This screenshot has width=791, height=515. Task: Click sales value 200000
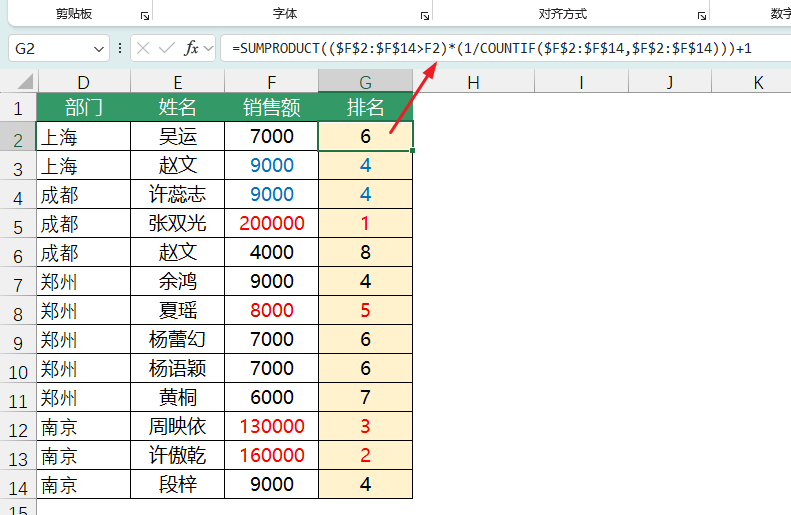coord(271,223)
